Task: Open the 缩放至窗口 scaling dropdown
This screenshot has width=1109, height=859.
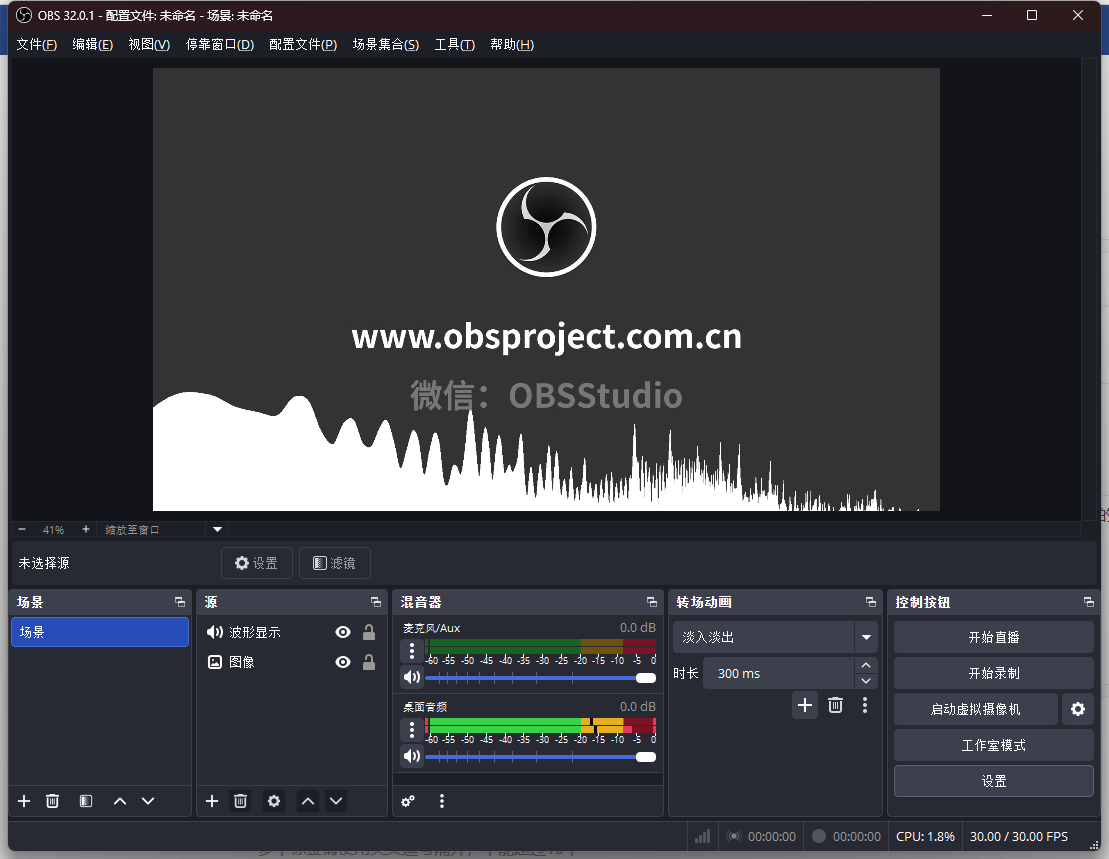Action: coord(217,530)
